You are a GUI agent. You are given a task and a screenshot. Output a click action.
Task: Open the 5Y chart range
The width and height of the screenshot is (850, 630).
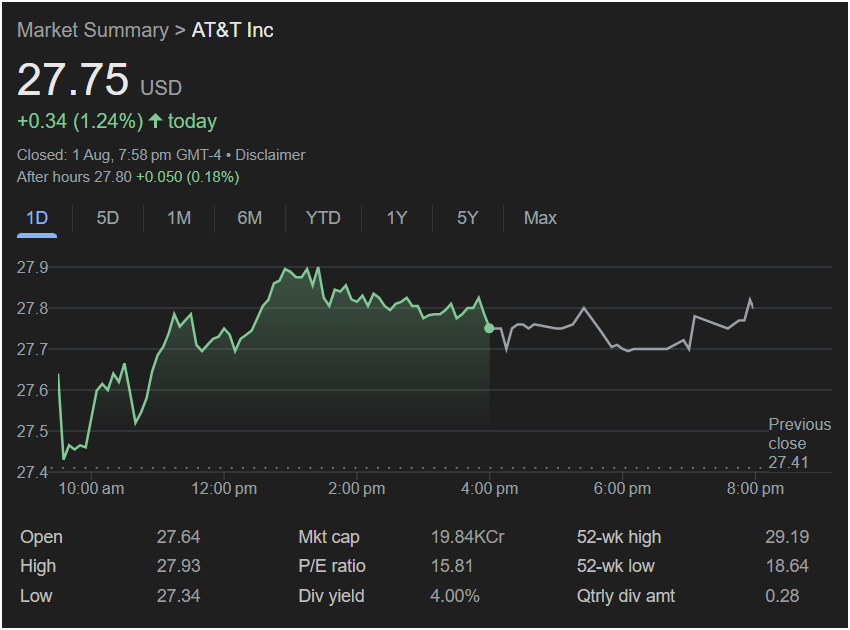point(467,218)
